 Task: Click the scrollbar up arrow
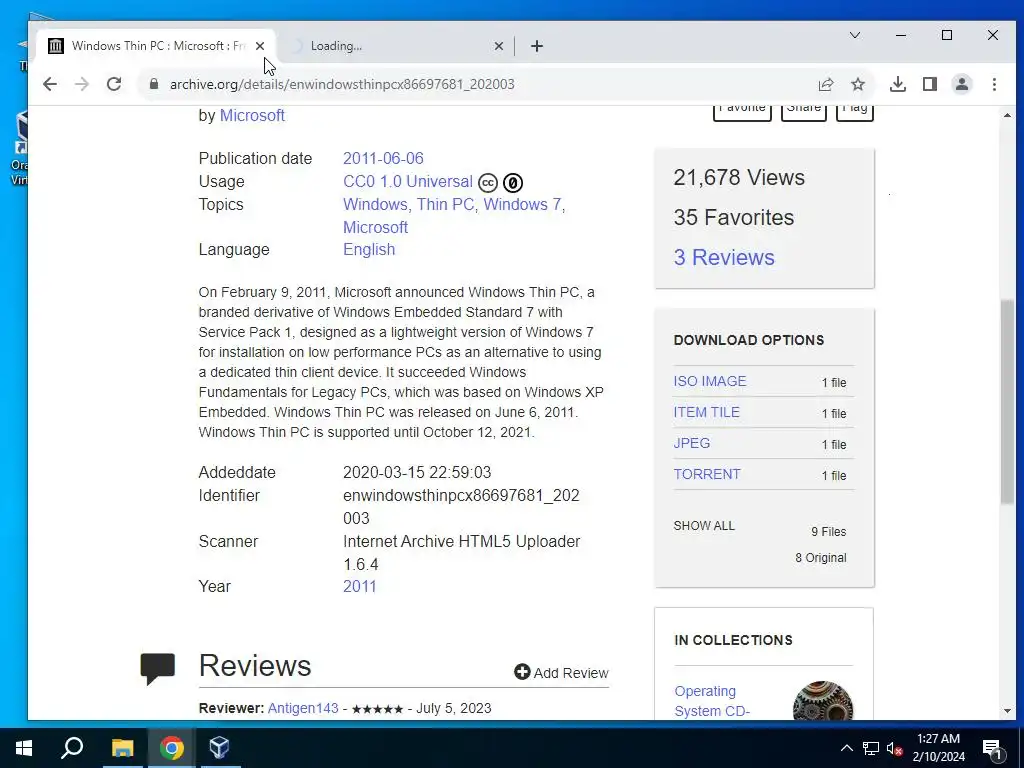[1007, 116]
